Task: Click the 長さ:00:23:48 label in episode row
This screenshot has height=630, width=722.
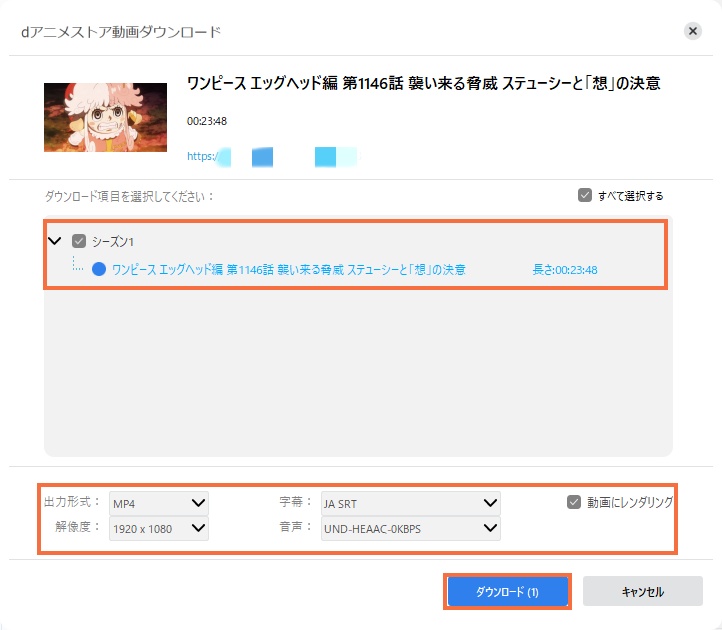Action: tap(564, 269)
